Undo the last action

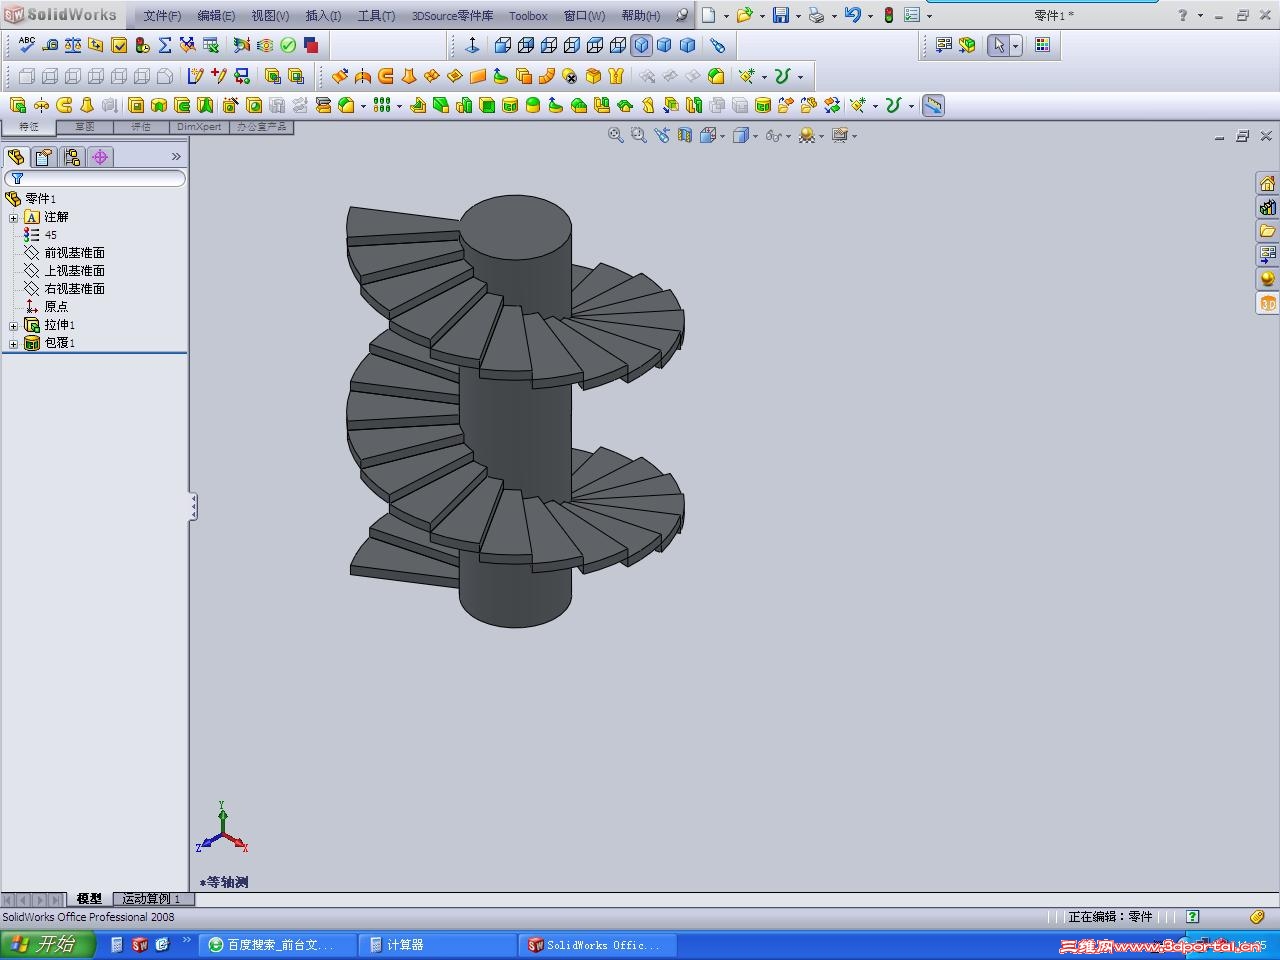coord(852,15)
